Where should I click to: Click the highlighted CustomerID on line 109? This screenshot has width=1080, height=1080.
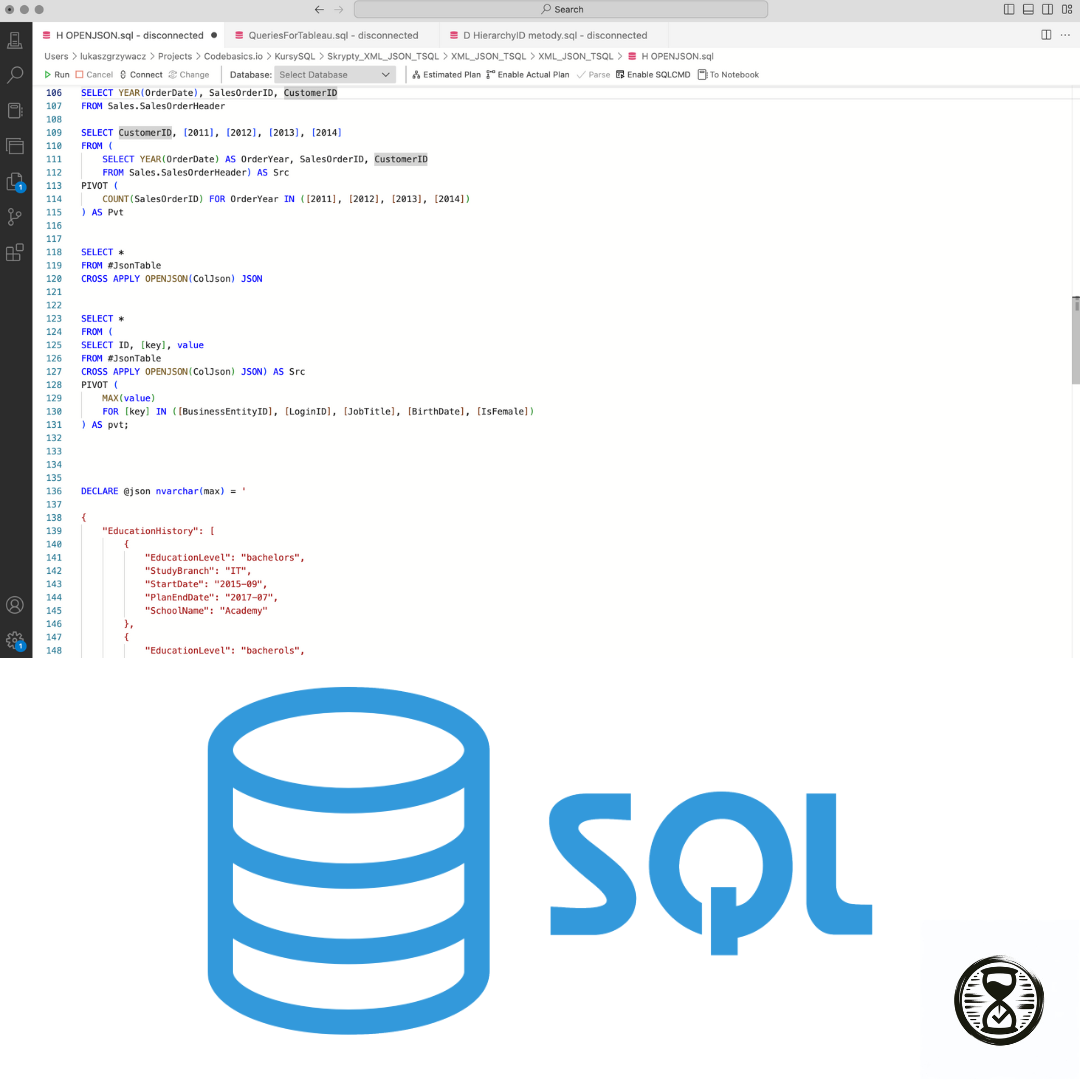145,133
